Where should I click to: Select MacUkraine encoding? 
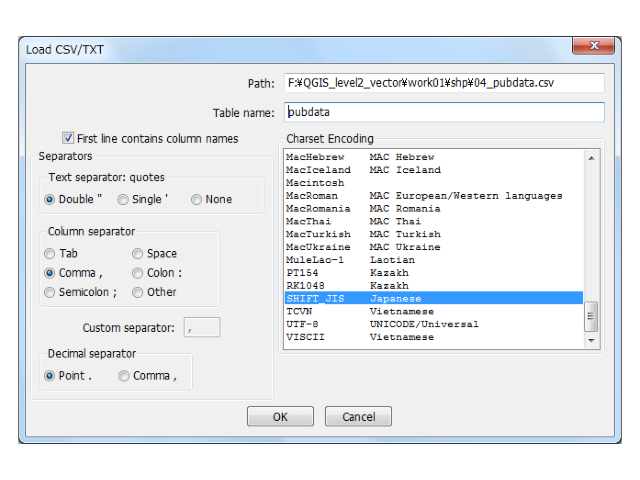pos(434,247)
